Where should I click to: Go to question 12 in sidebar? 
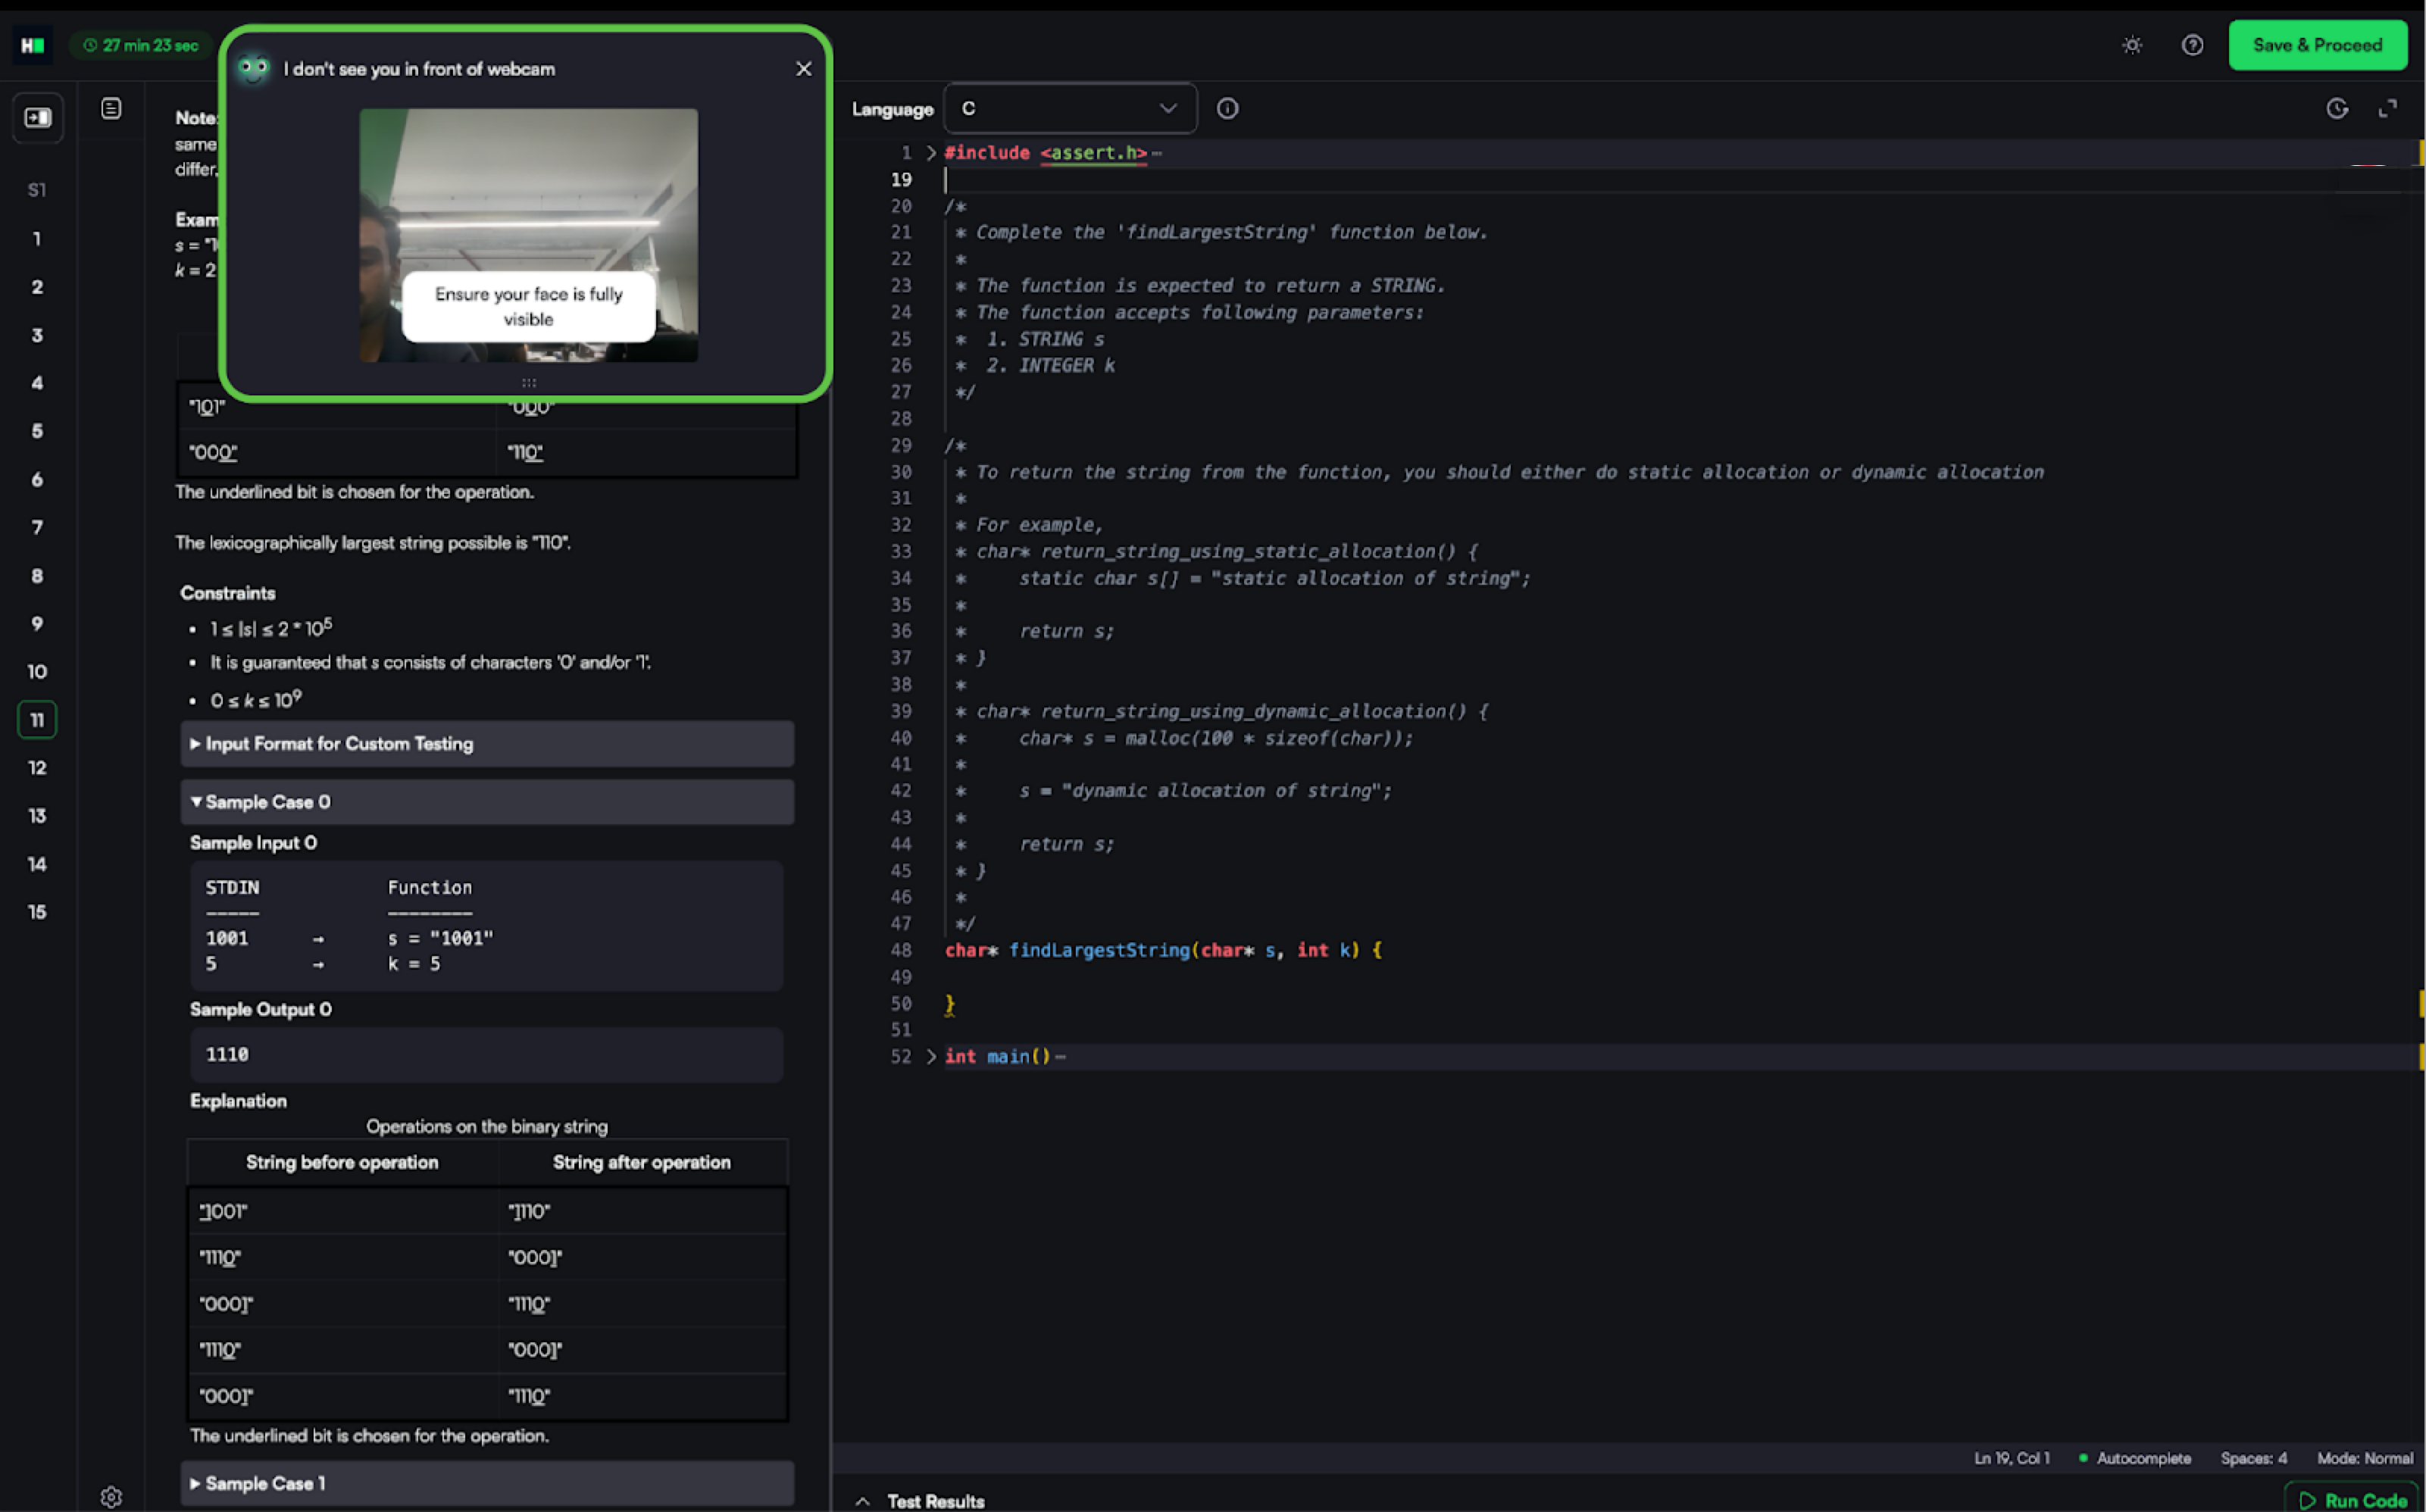point(37,768)
